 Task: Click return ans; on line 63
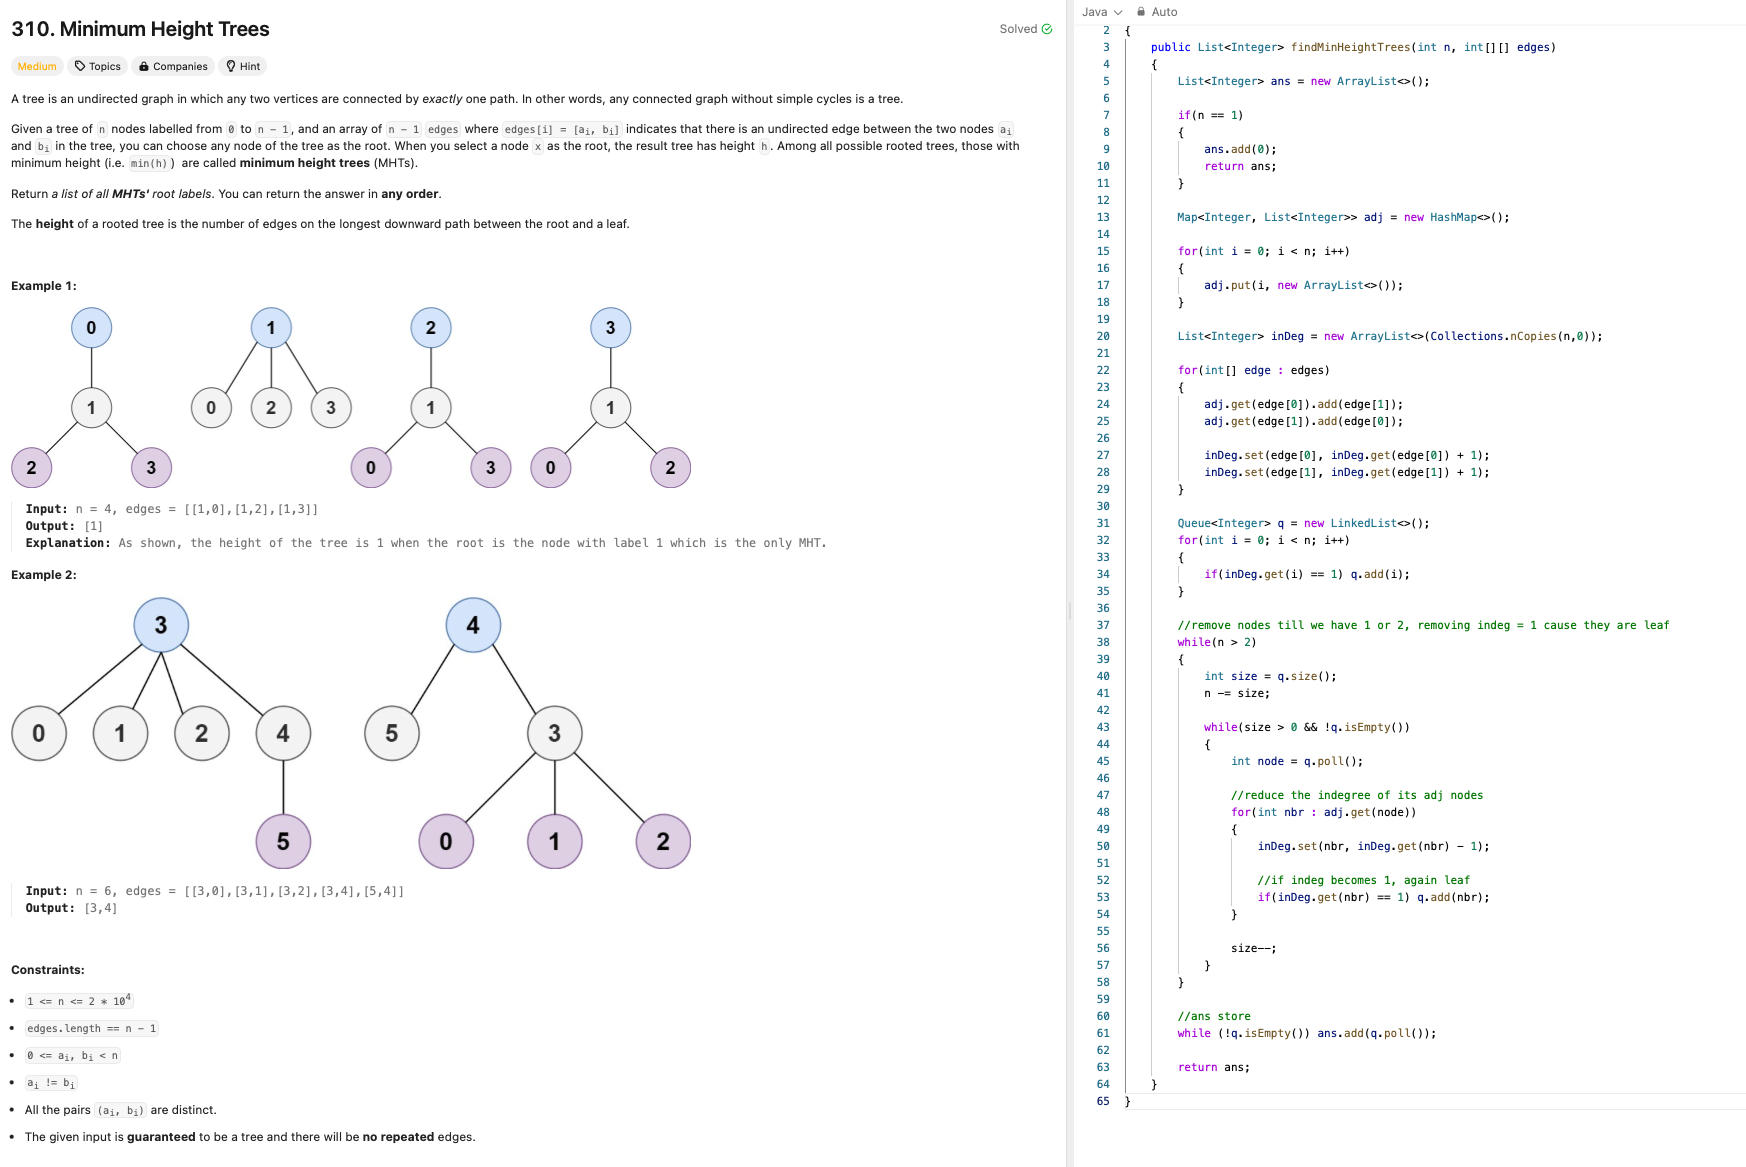[1214, 1067]
